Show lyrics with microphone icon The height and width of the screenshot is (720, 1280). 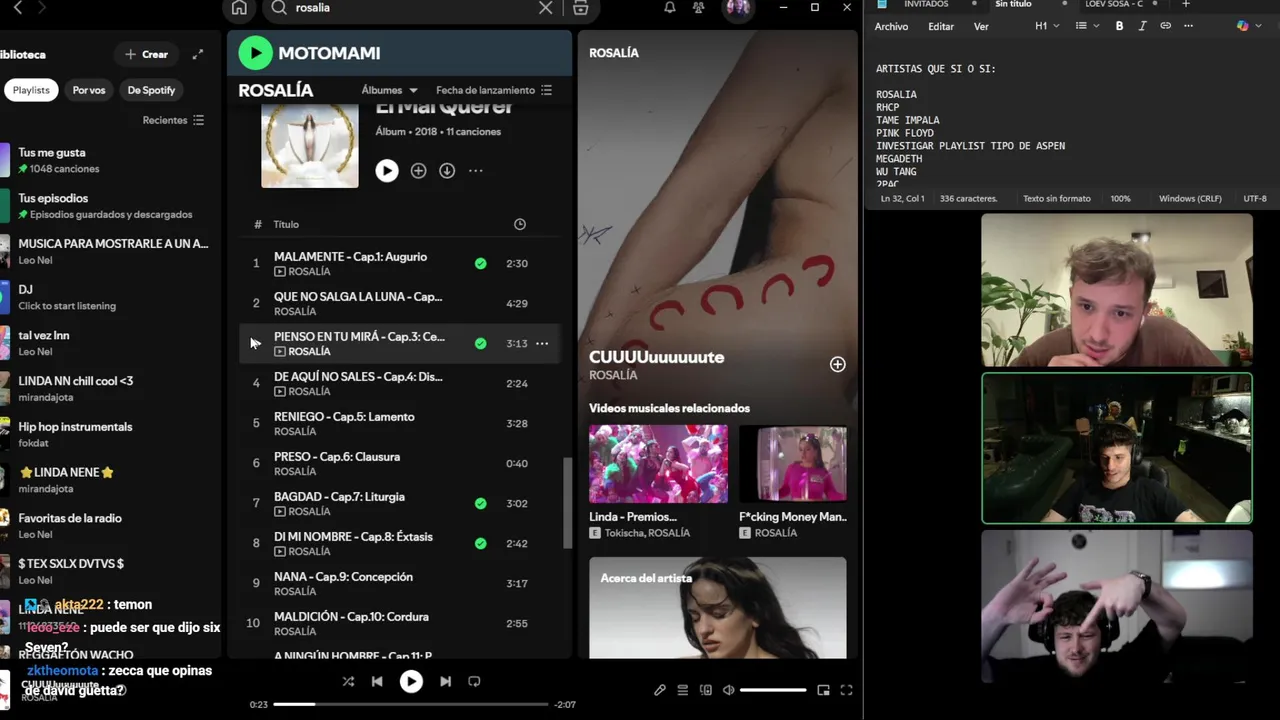tap(660, 690)
